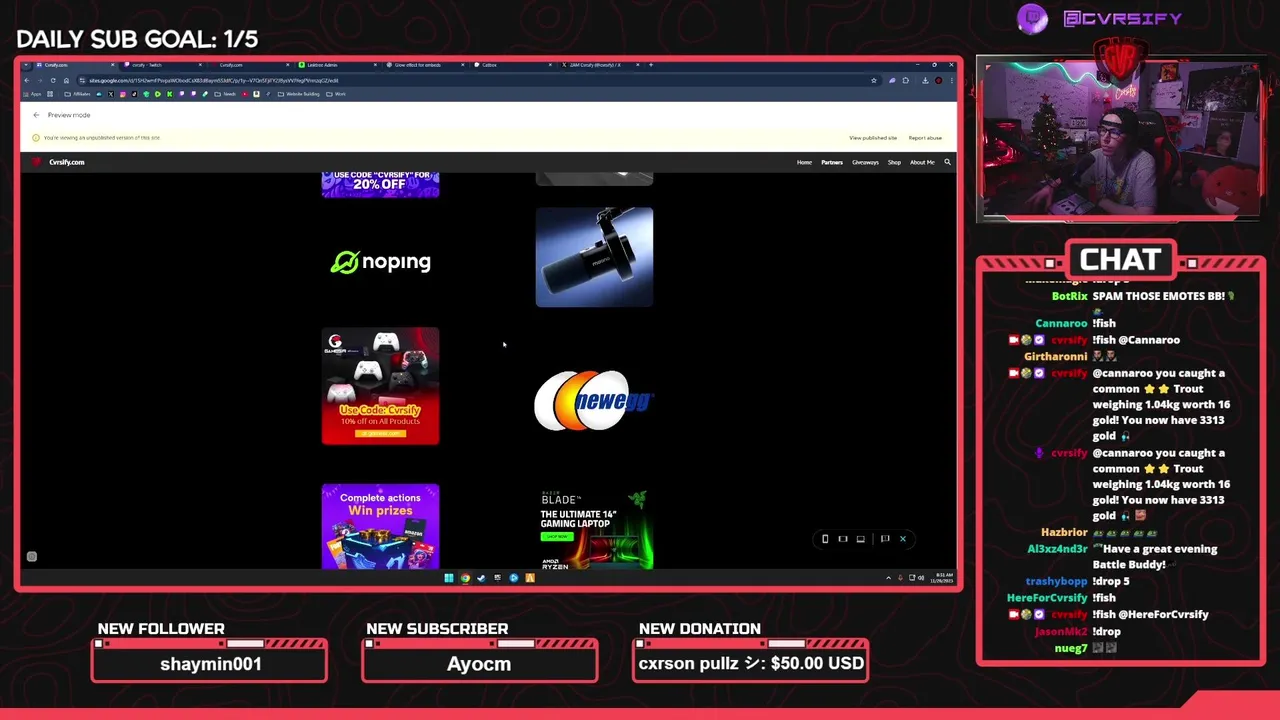Screen dimensions: 1280x720
Task: Click Cannaroo's name in chat
Action: [x=1061, y=323]
